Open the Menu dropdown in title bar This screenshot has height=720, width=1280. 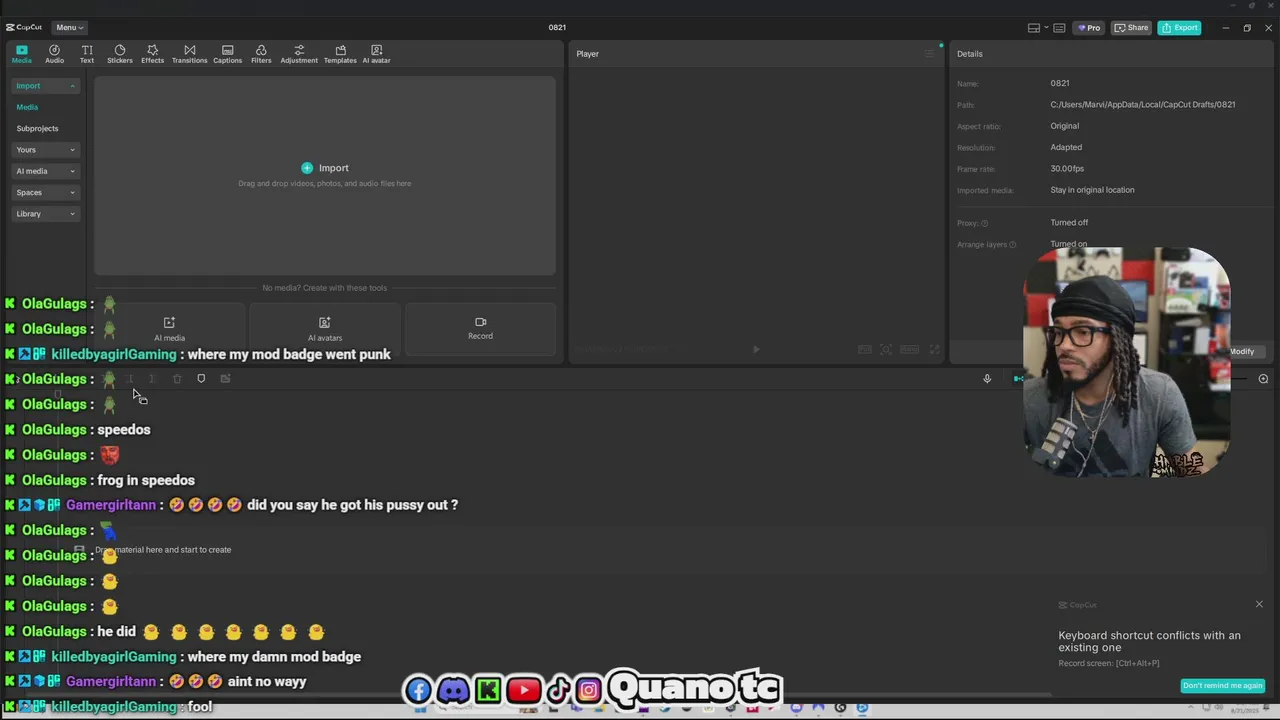pyautogui.click(x=69, y=27)
